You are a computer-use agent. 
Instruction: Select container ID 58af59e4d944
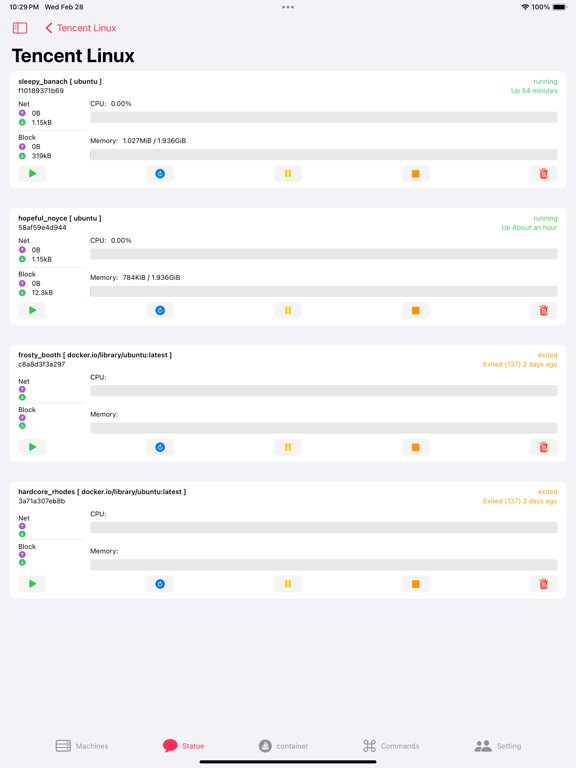tap(42, 227)
